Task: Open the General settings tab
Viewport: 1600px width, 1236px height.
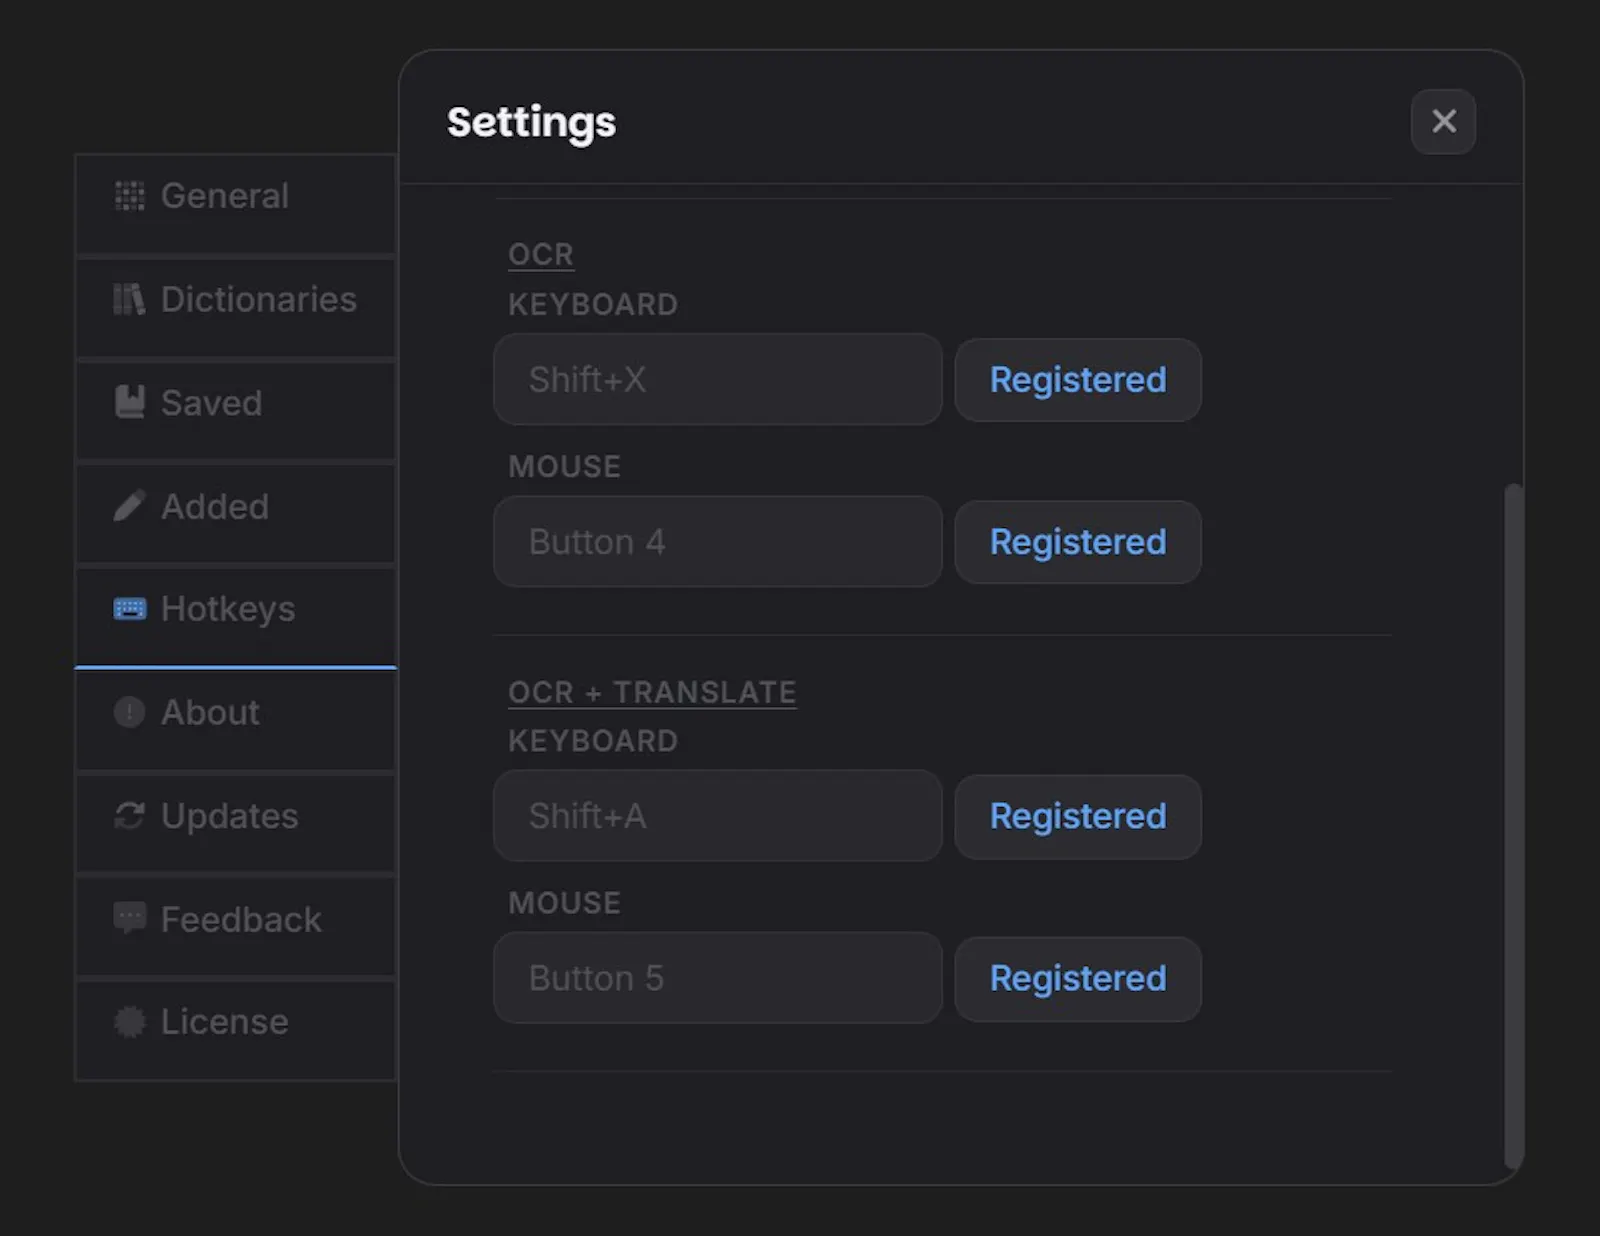Action: pos(236,204)
